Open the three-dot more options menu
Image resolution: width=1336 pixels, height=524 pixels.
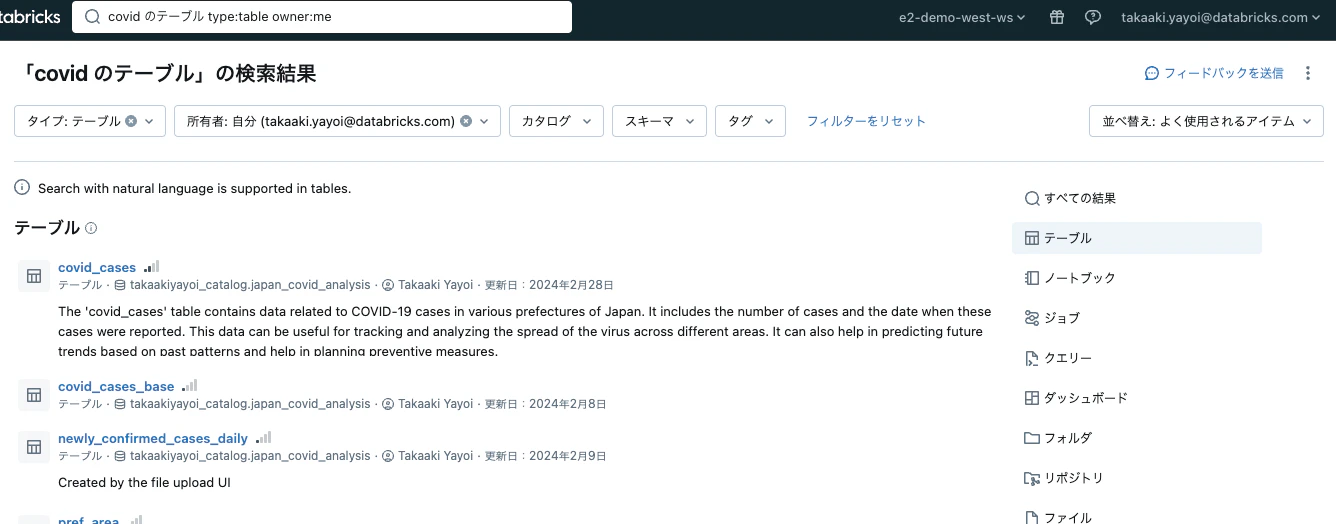click(x=1308, y=73)
